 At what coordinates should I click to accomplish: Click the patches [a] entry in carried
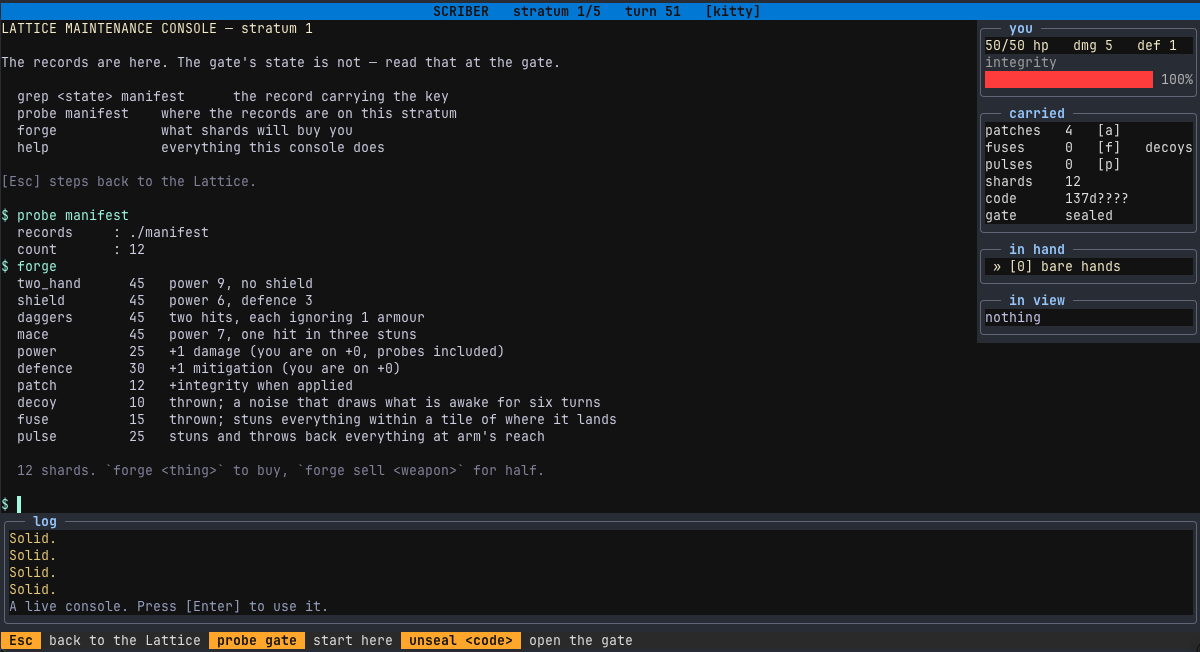pos(1053,130)
